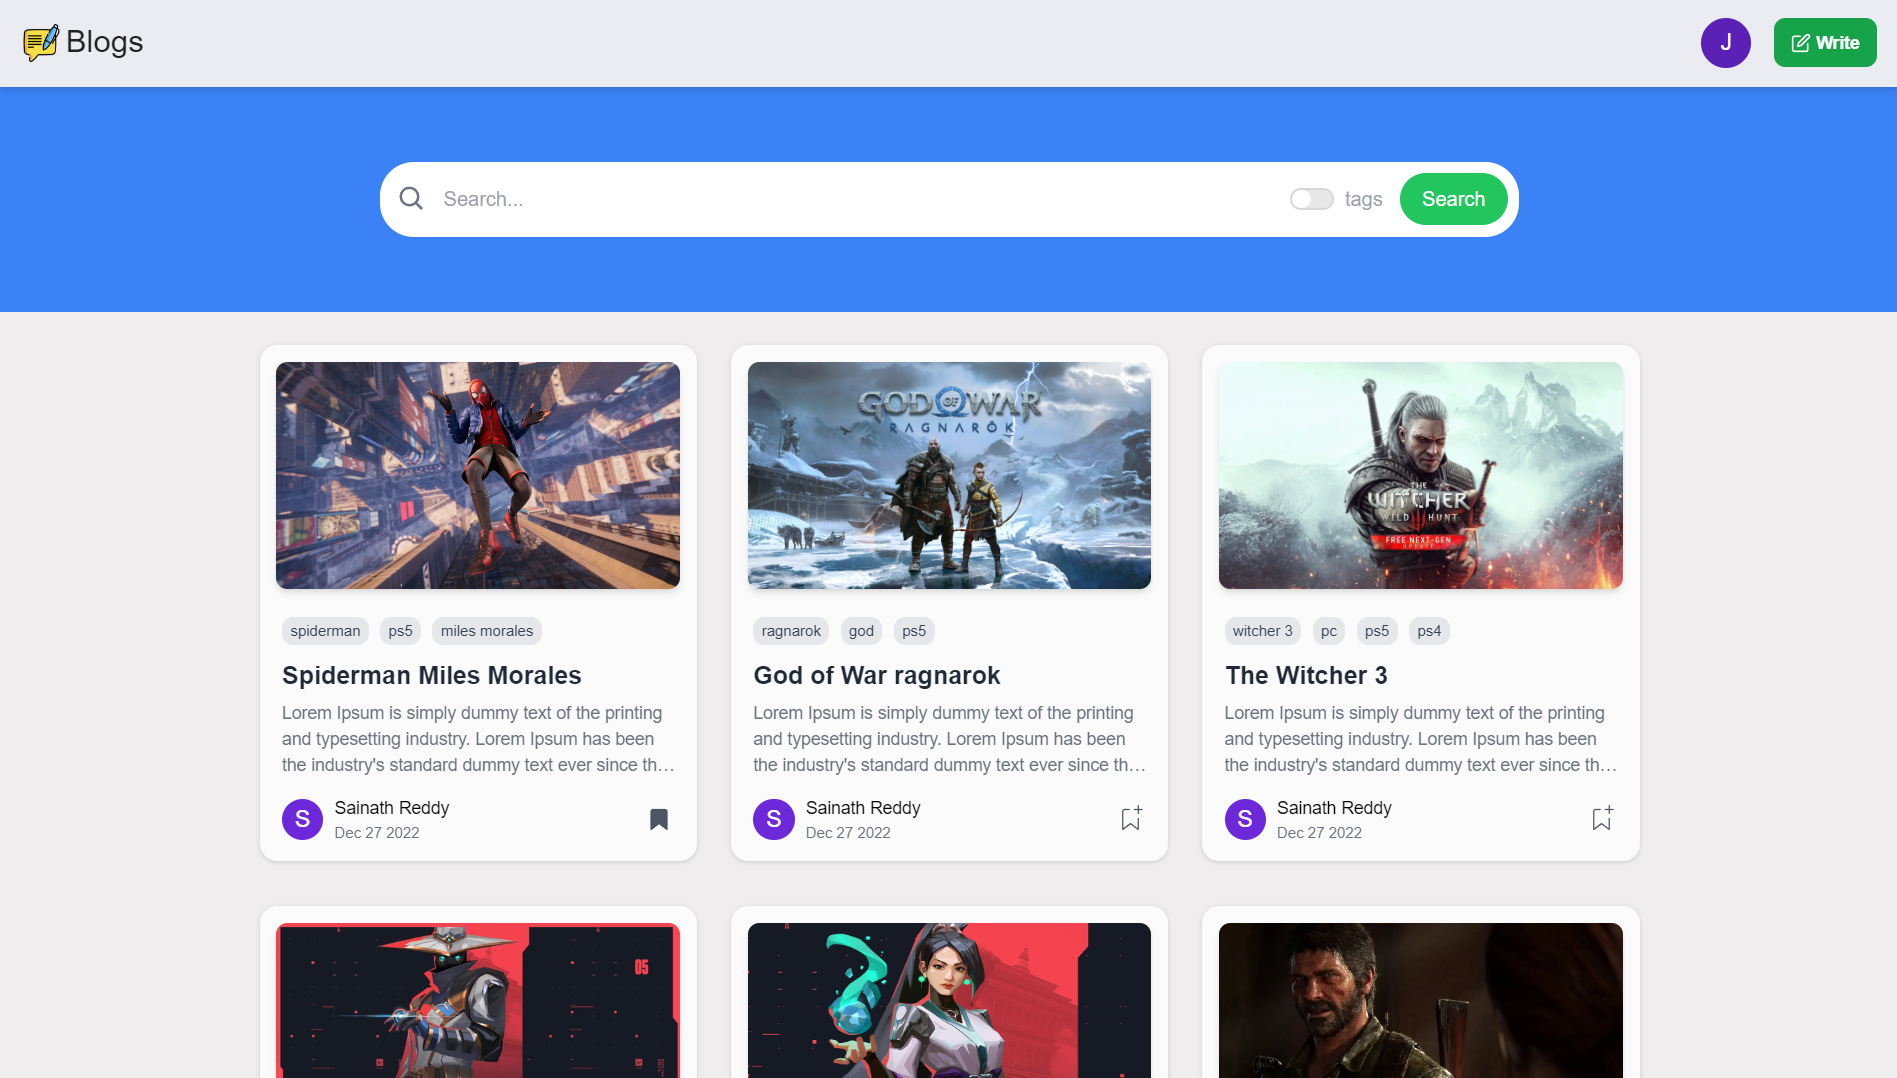Image resolution: width=1897 pixels, height=1078 pixels.
Task: Bookmark the God of War ragnarok post
Action: (x=1130, y=818)
